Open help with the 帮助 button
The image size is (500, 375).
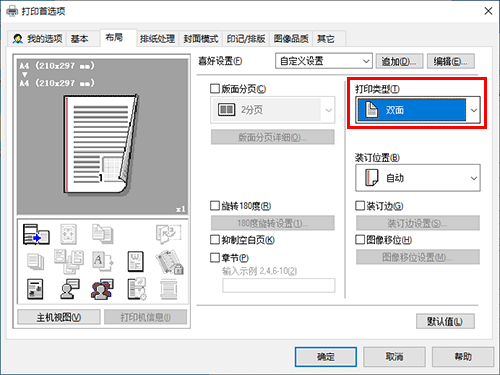point(463,357)
